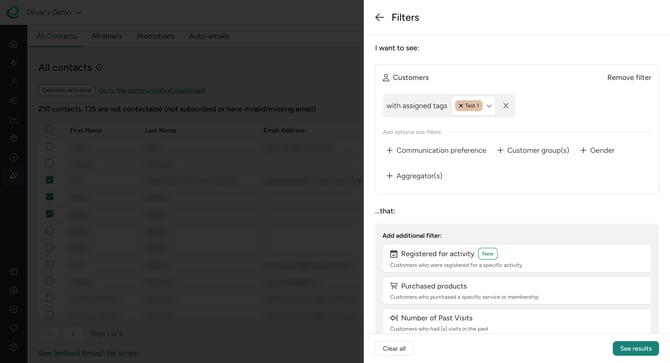Open the Give feedback through the survey link
Viewport: 670px width, 363px height.
tap(88, 353)
